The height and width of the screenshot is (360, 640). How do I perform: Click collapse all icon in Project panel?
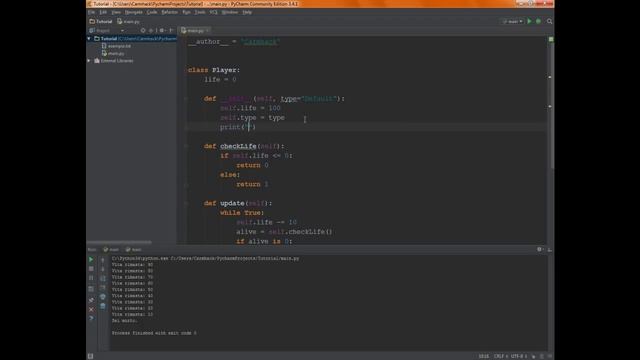coord(151,31)
